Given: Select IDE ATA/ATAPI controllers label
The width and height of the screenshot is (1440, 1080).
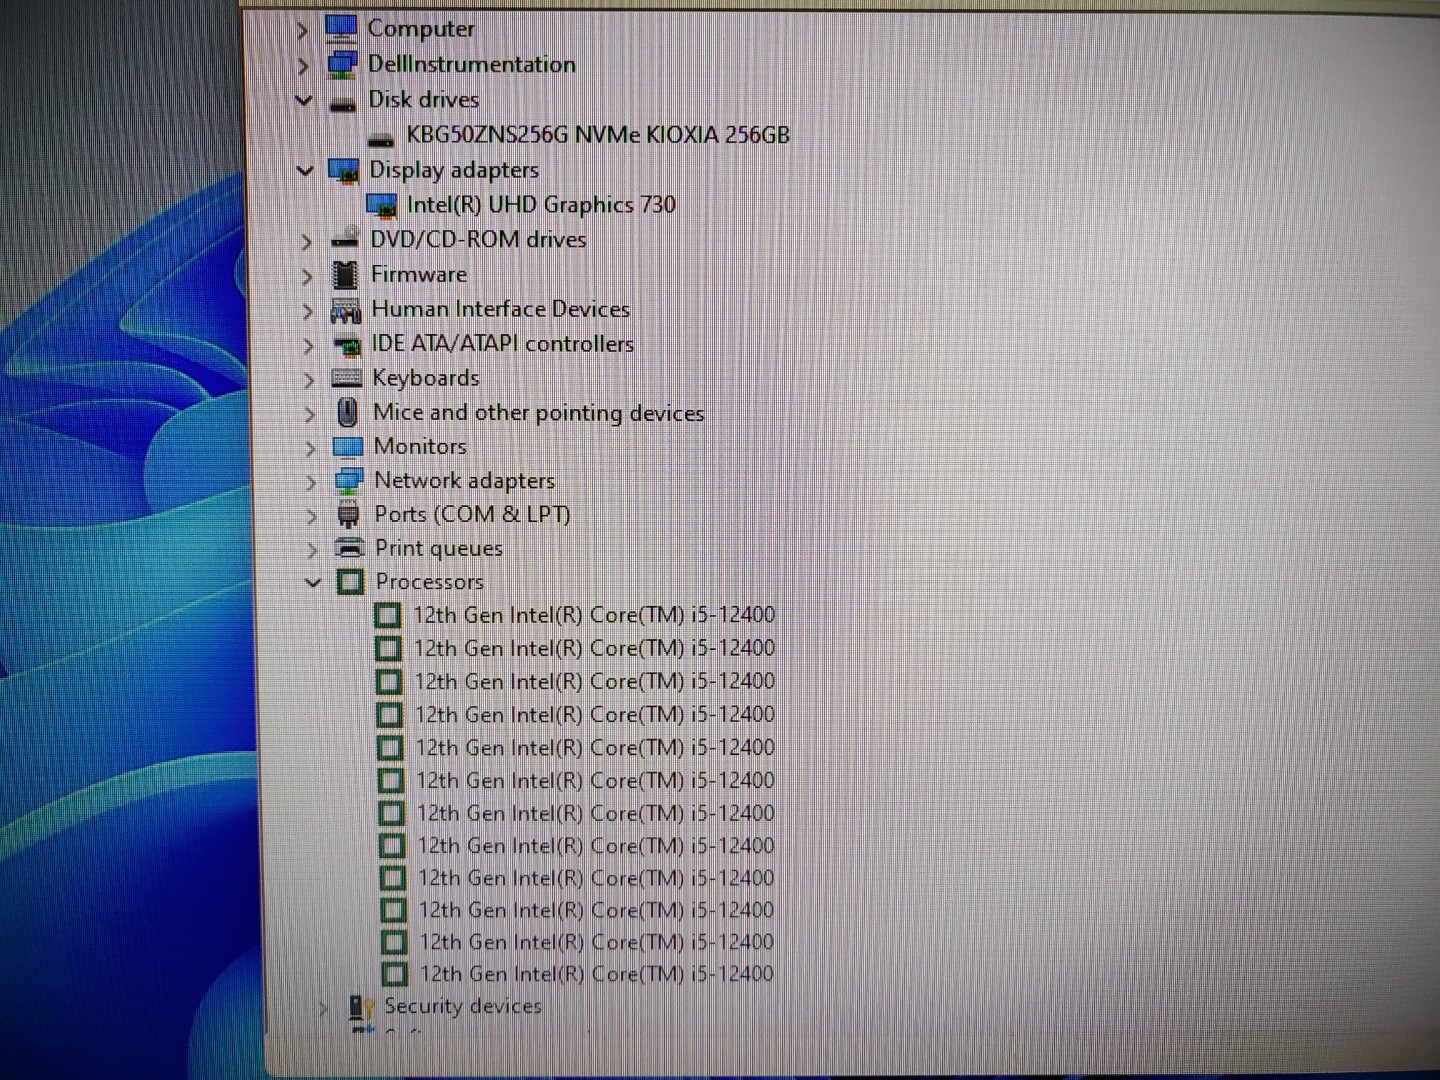Looking at the screenshot, I should click(503, 344).
